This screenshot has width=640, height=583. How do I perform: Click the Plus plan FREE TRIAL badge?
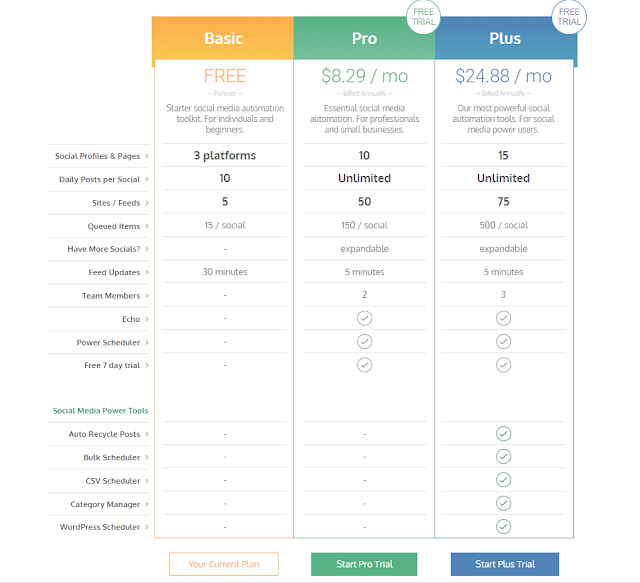[569, 17]
